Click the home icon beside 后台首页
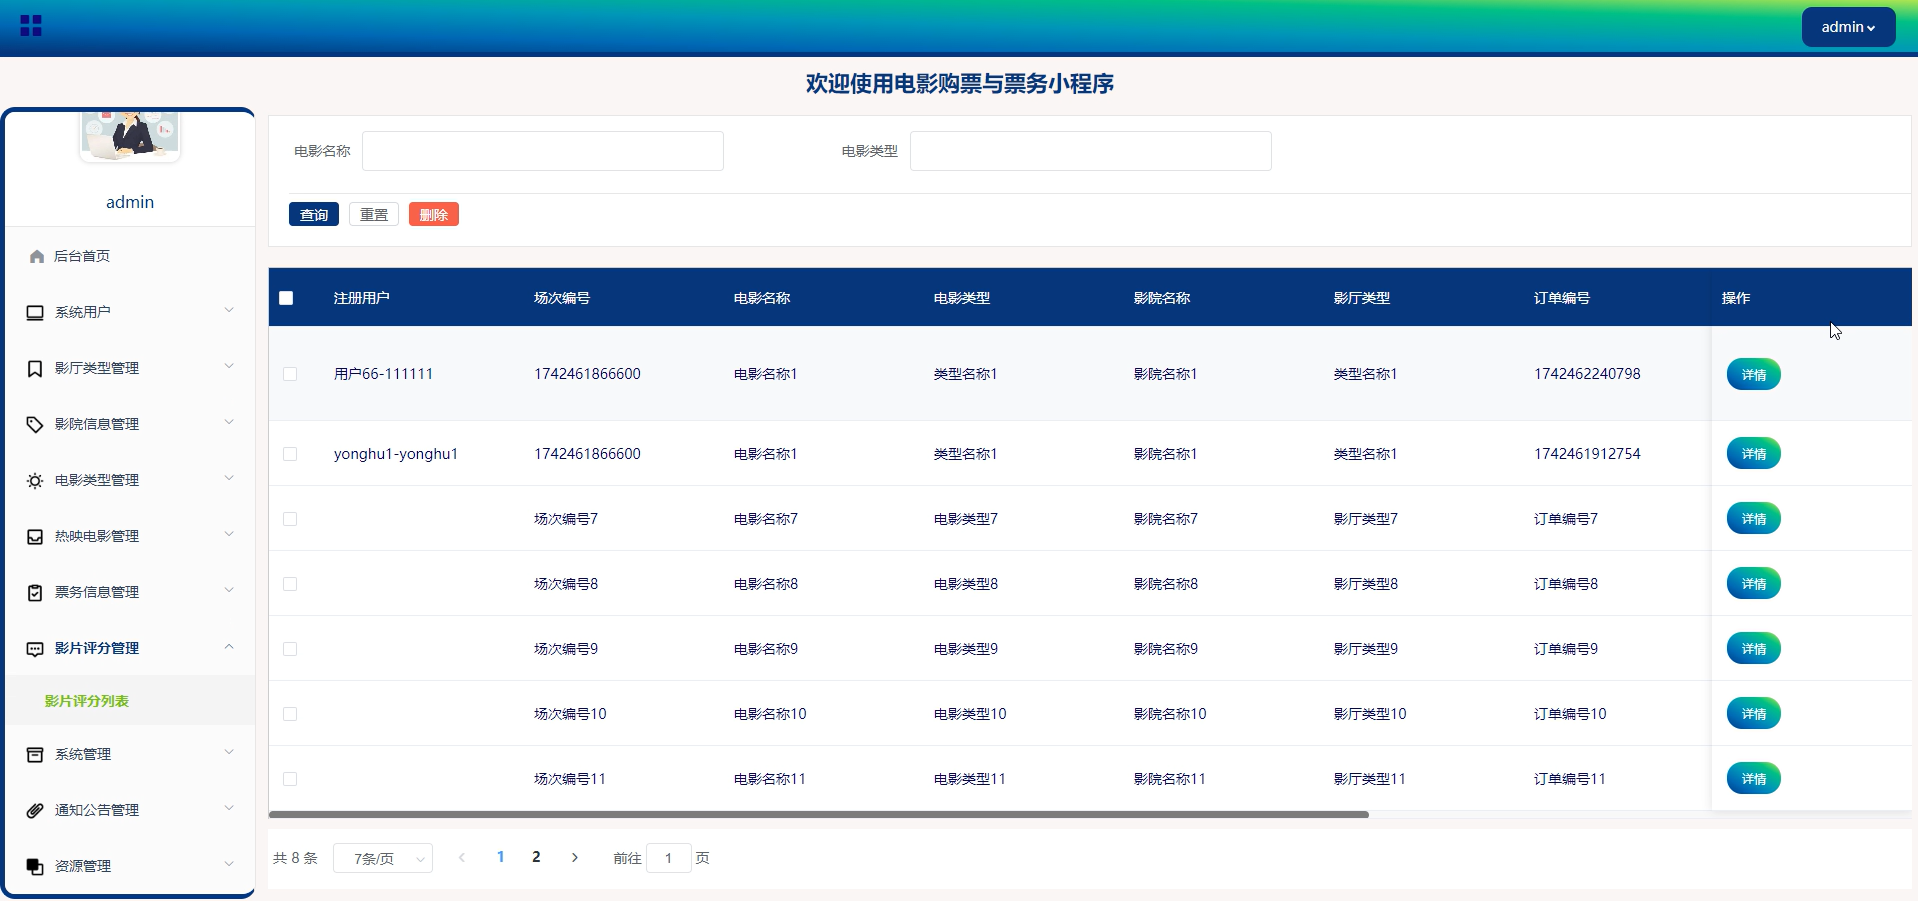This screenshot has width=1918, height=901. pyautogui.click(x=36, y=256)
